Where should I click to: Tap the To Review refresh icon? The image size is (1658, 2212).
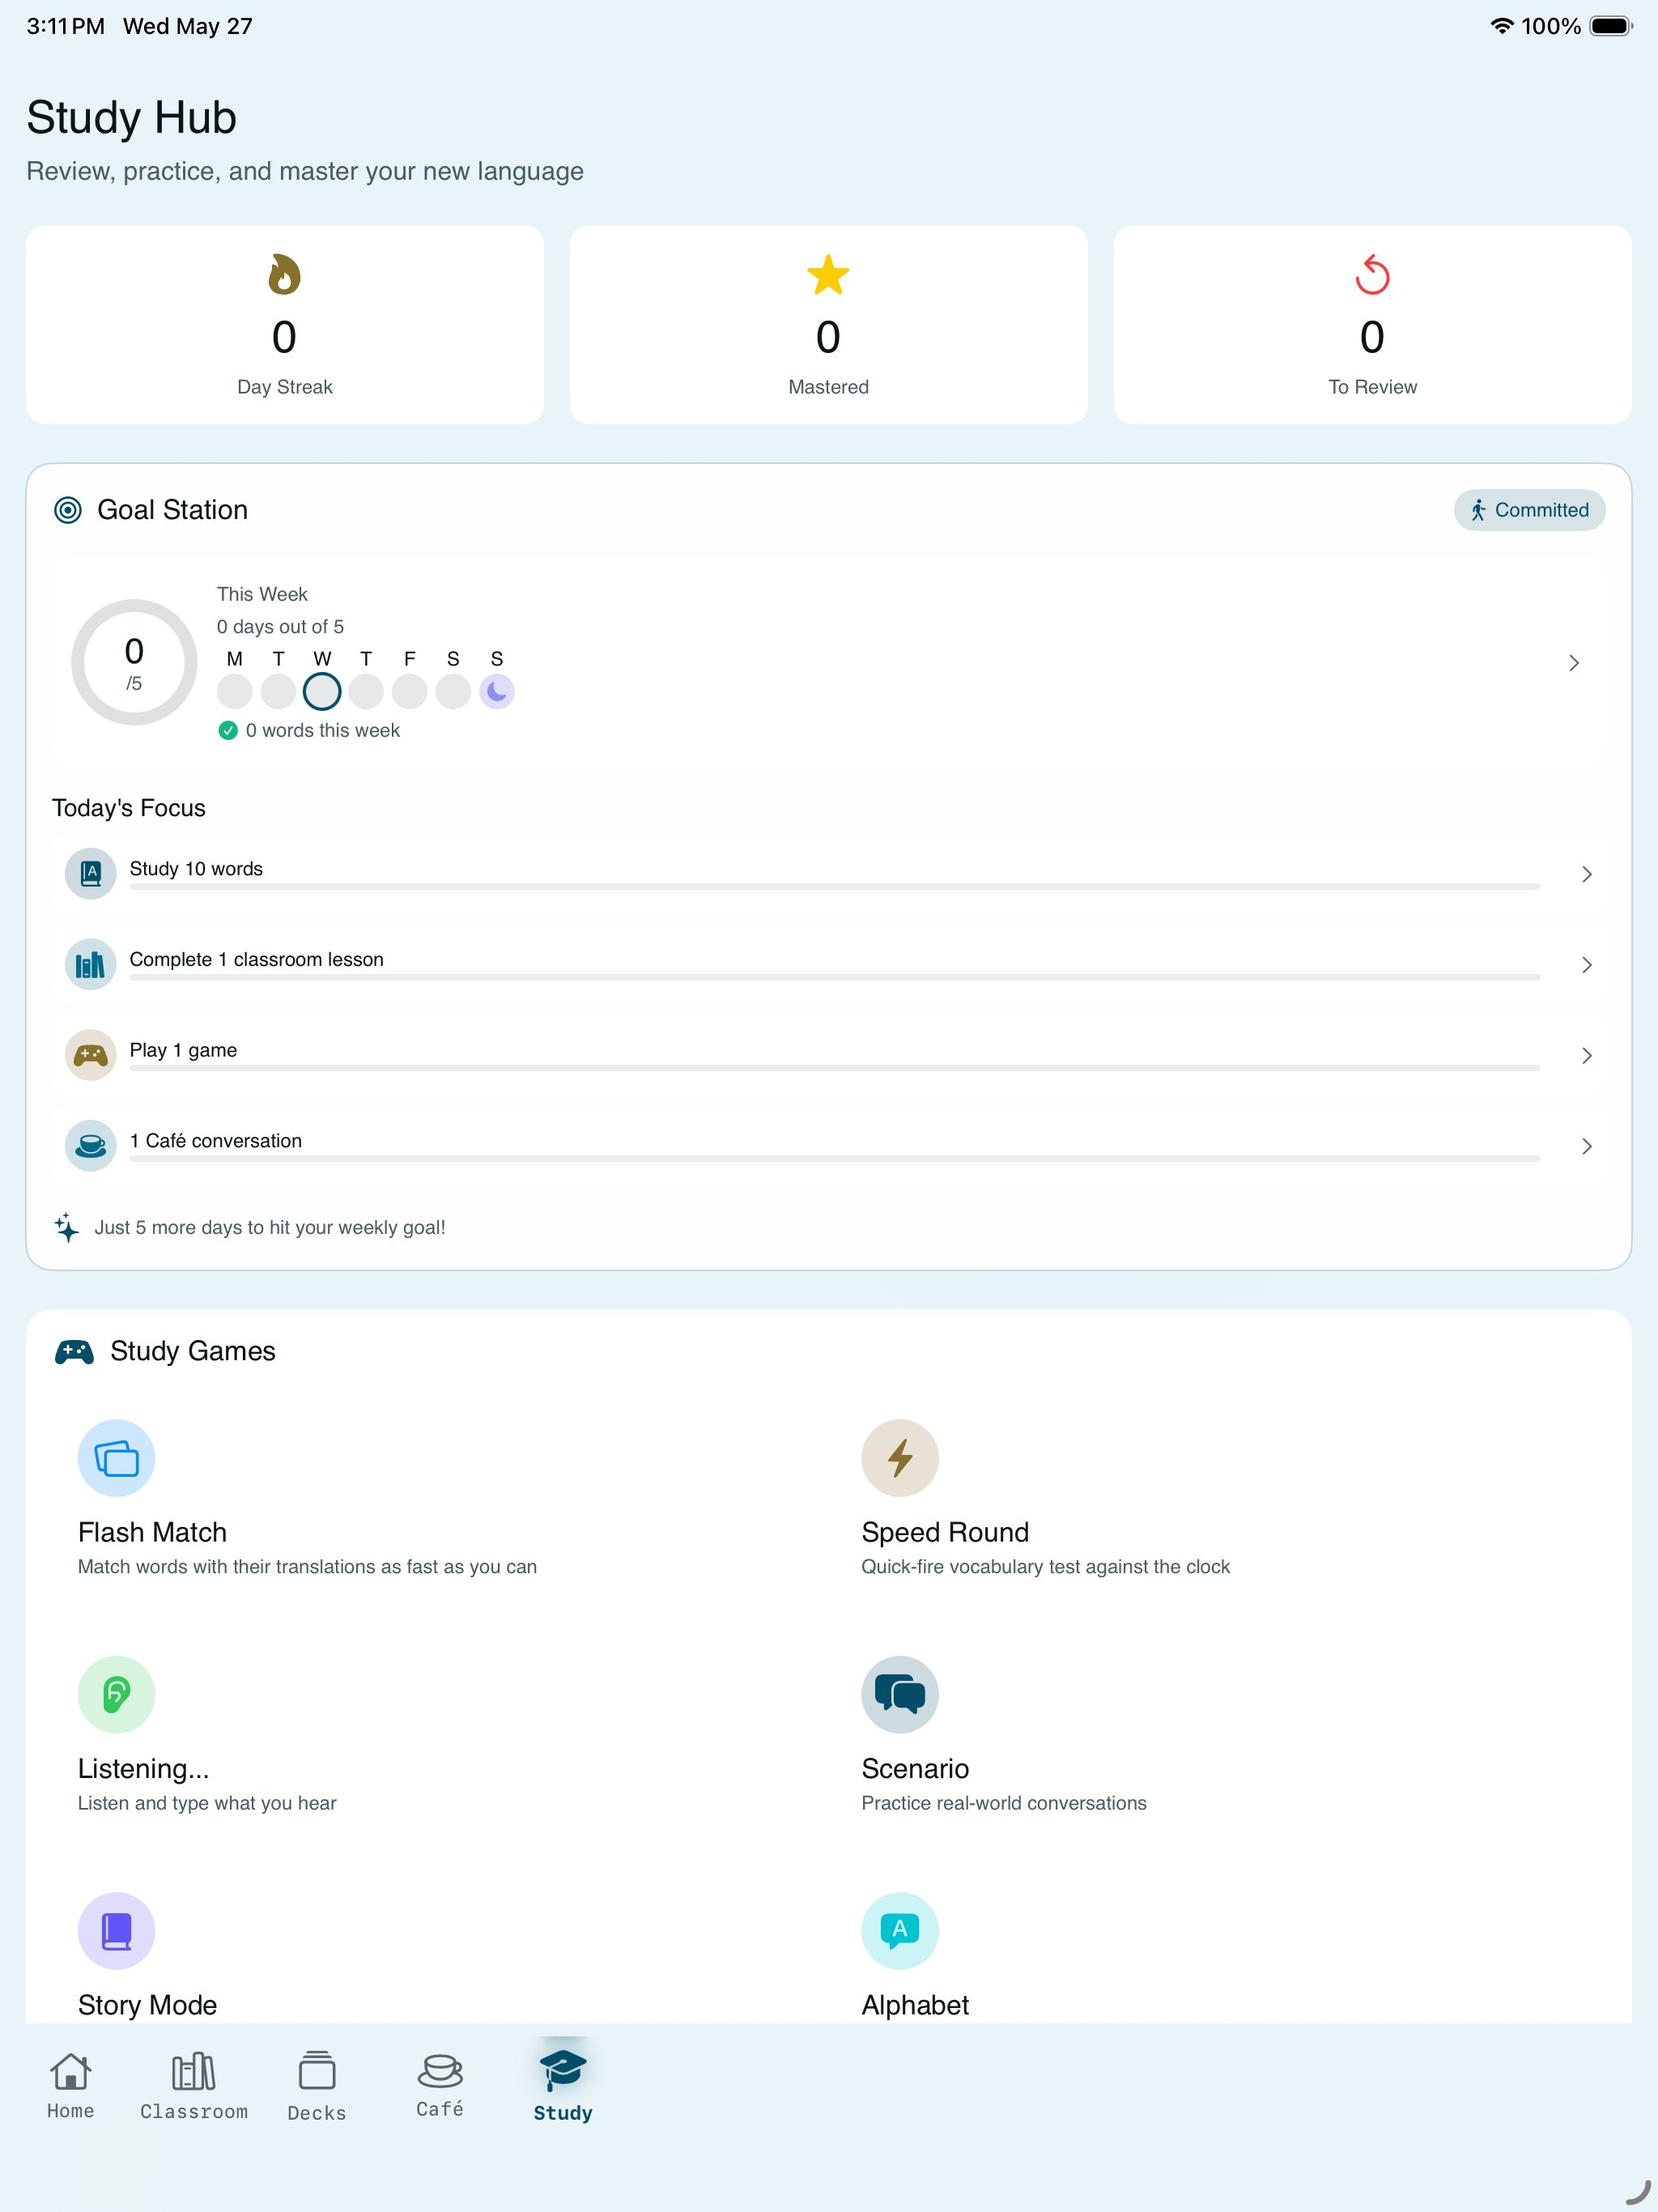tap(1372, 275)
